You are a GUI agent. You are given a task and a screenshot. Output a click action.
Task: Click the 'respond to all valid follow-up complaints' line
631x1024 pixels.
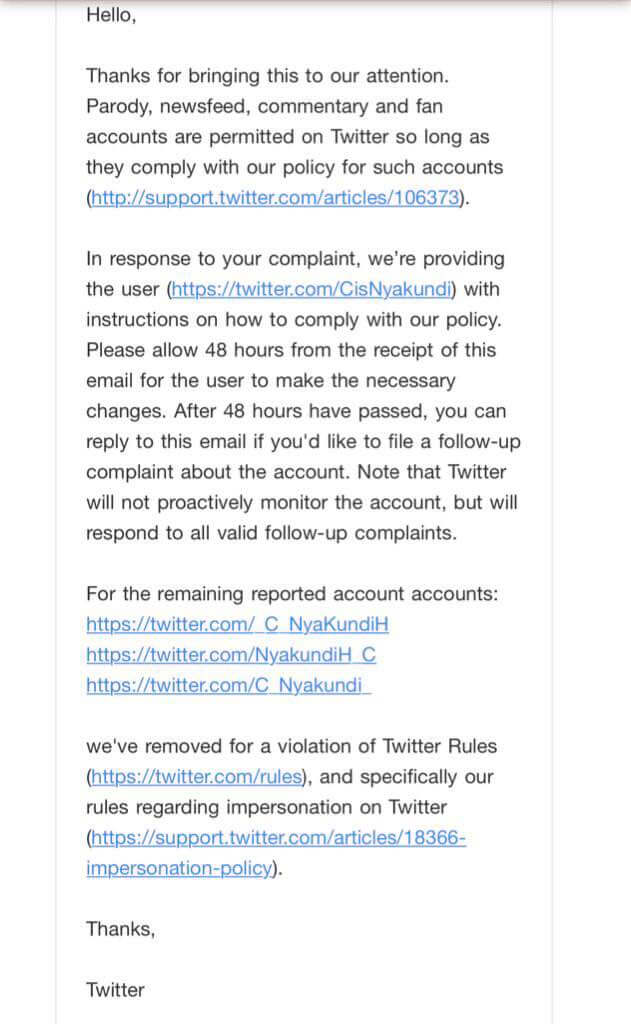point(271,533)
